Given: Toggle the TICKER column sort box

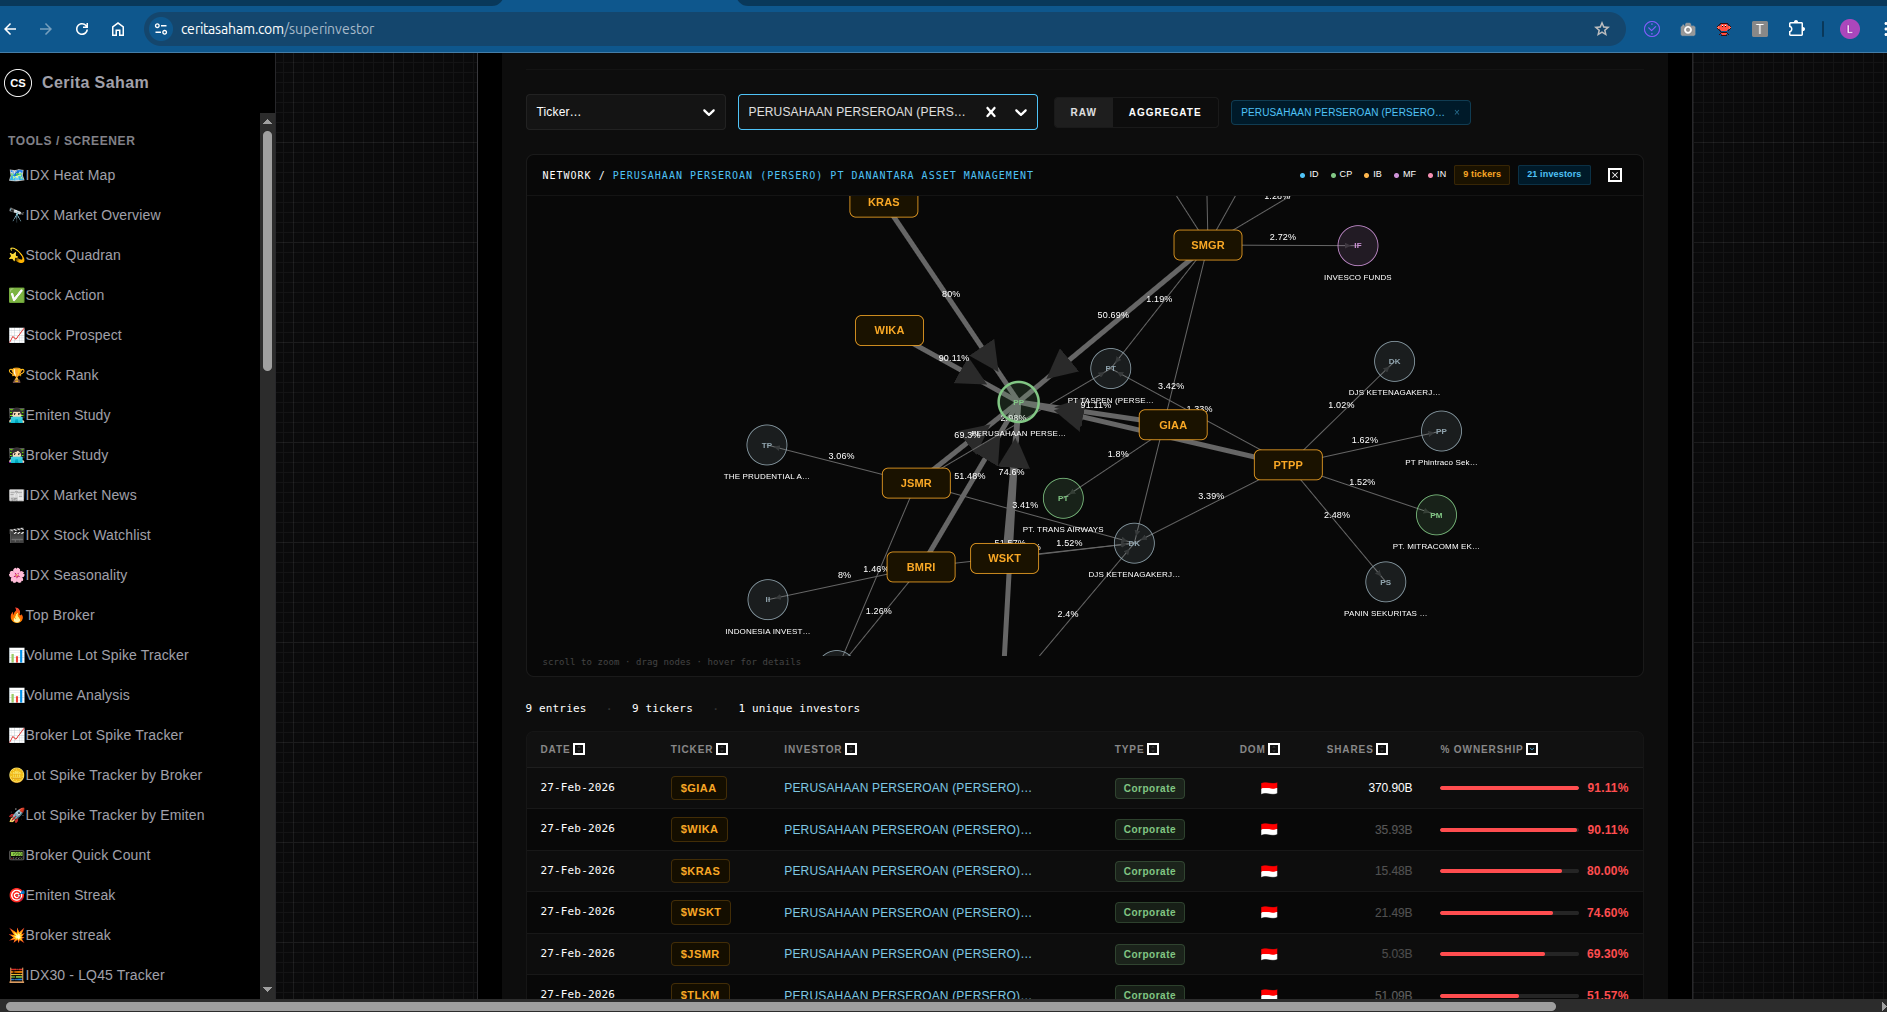Looking at the screenshot, I should pyautogui.click(x=722, y=749).
